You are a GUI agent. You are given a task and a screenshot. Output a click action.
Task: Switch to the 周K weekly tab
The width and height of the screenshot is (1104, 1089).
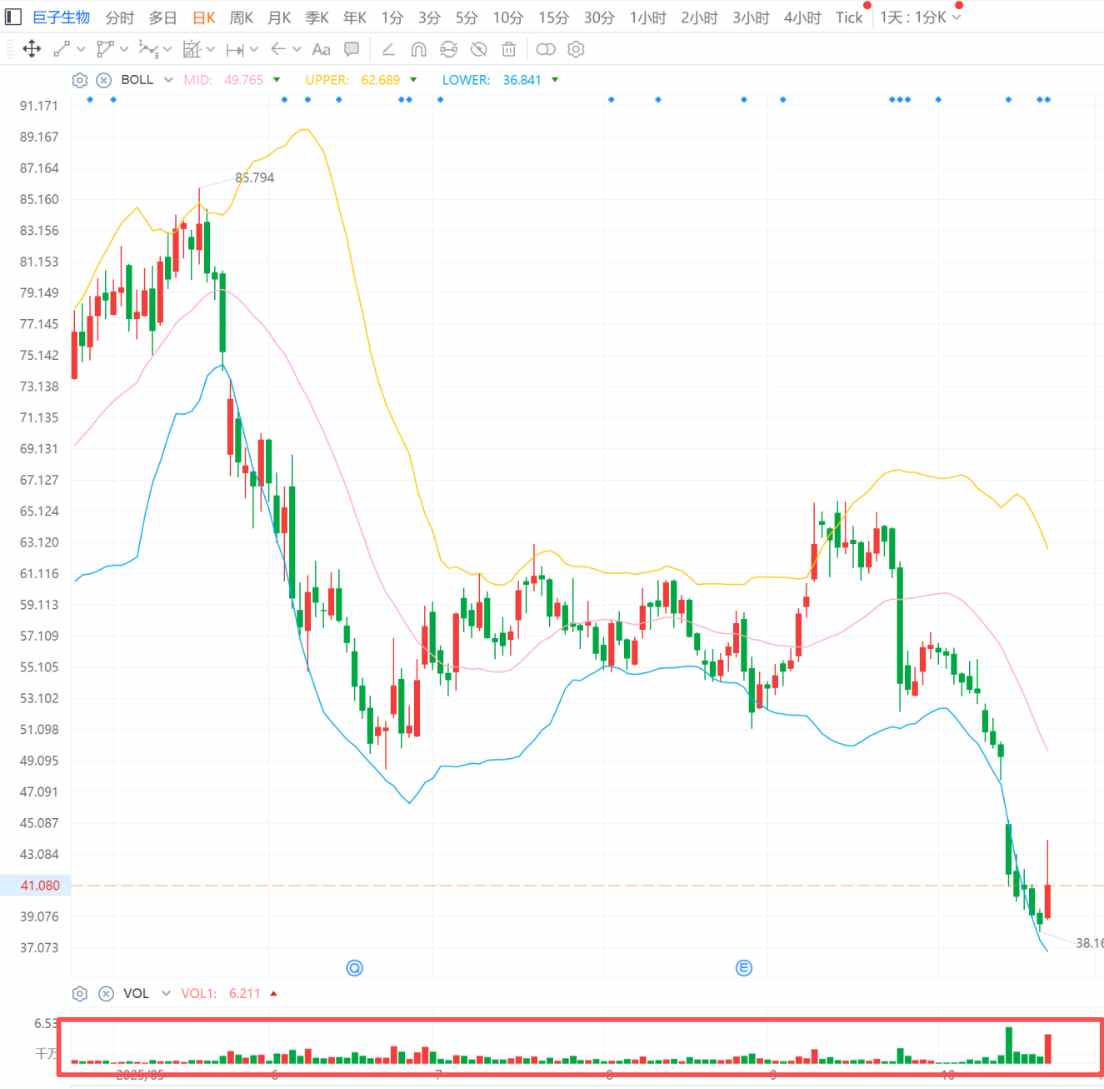(x=242, y=18)
